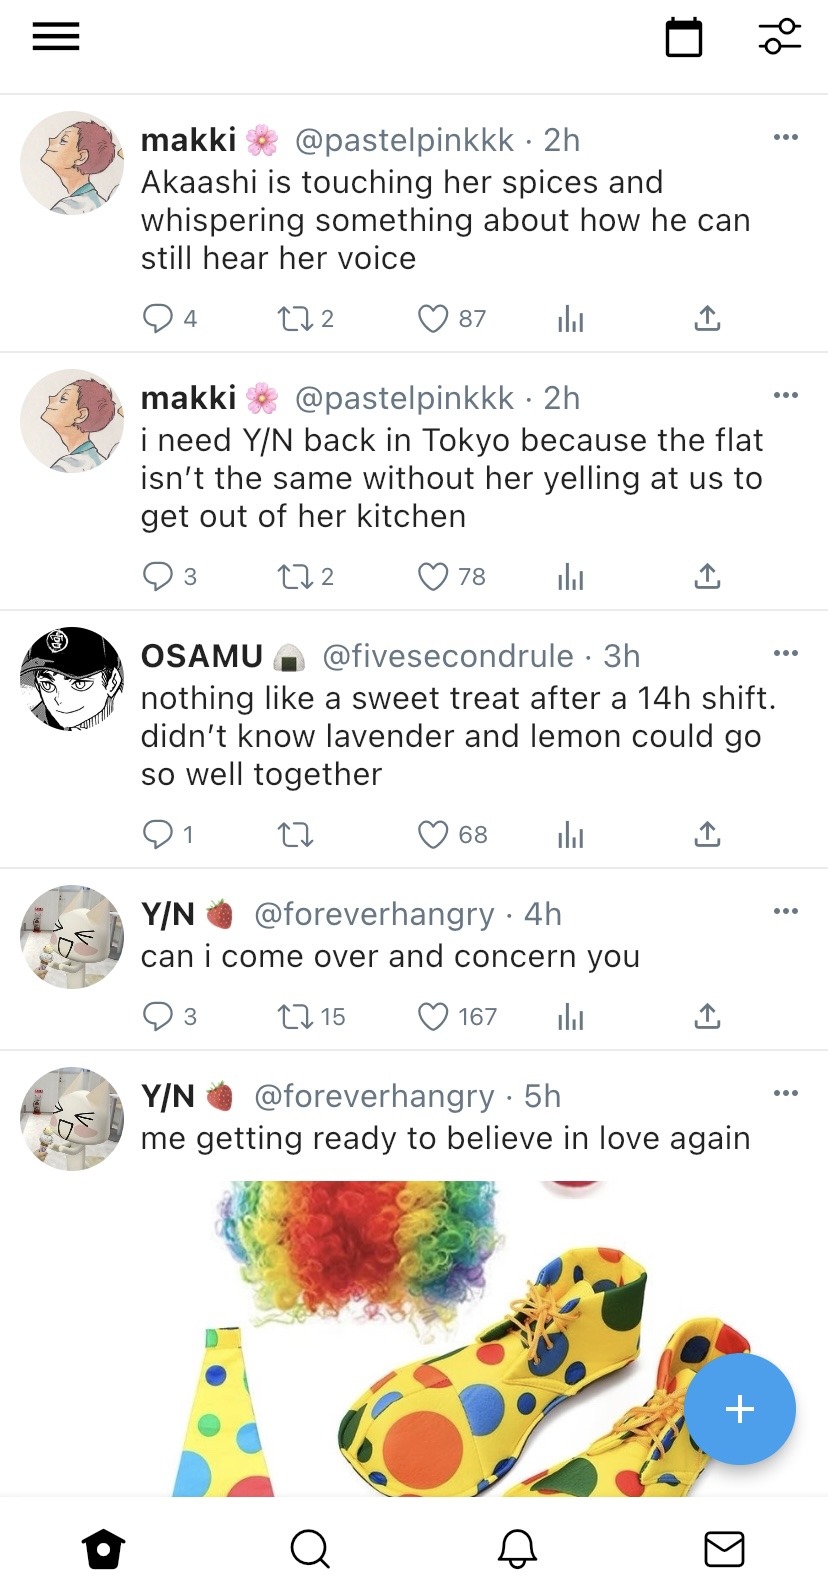Go to the notifications bell tab
This screenshot has width=828, height=1582.
pyautogui.click(x=517, y=1549)
